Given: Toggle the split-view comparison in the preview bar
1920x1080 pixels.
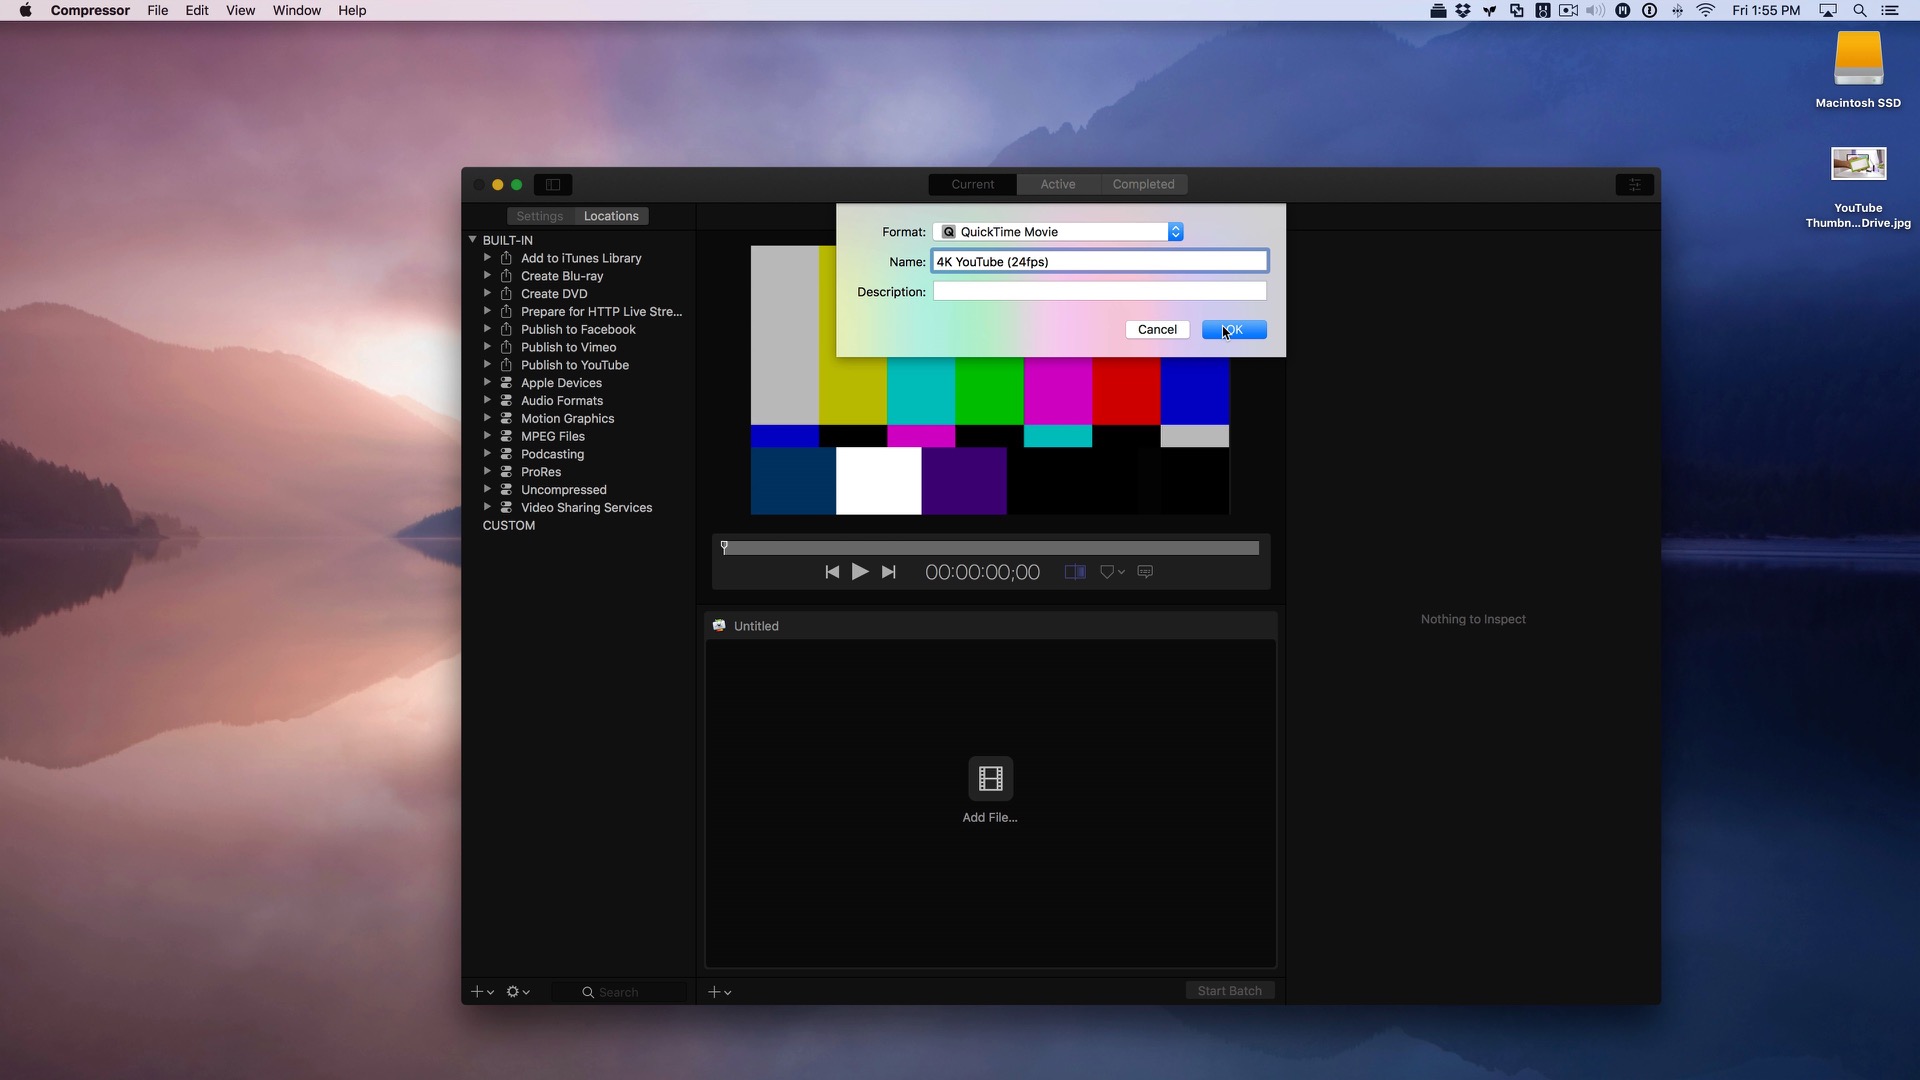Looking at the screenshot, I should click(1074, 571).
